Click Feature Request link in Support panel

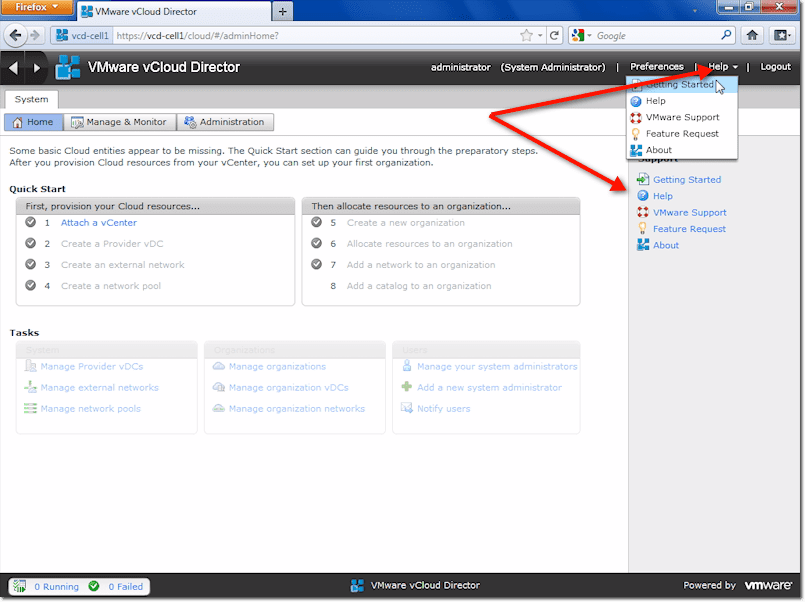coord(689,229)
